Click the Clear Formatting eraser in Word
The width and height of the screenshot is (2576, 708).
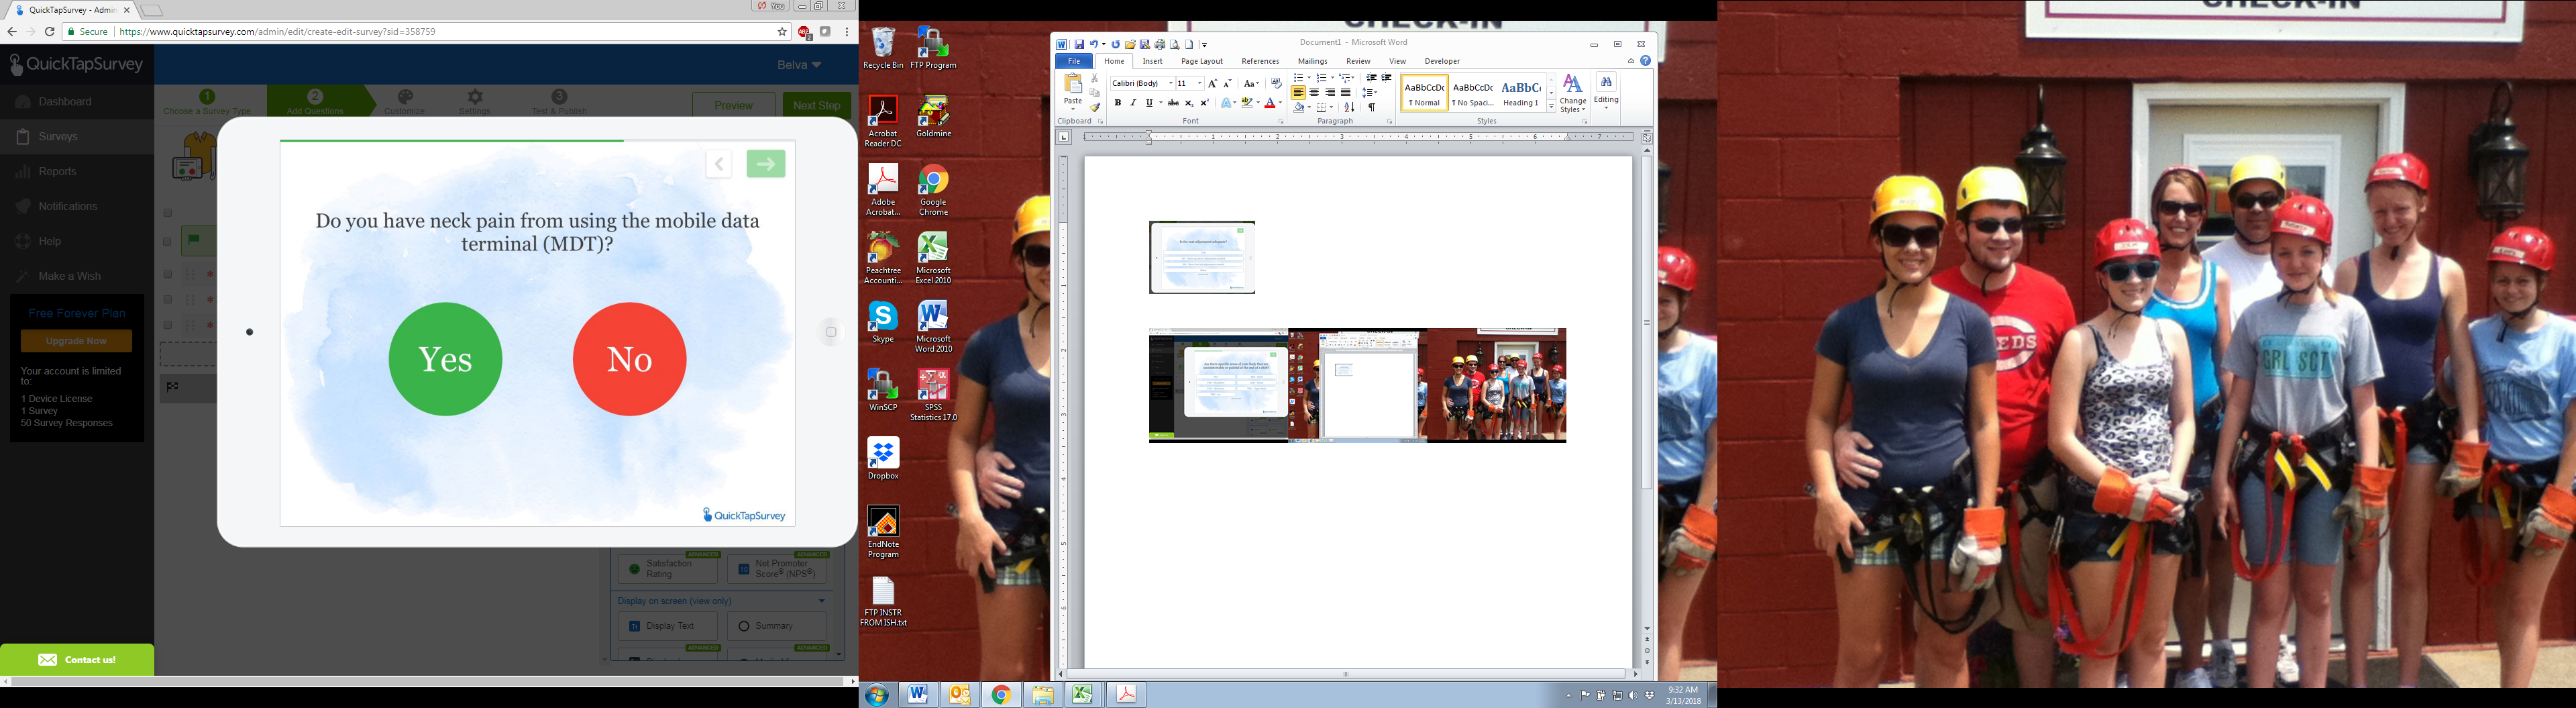[x=1277, y=84]
